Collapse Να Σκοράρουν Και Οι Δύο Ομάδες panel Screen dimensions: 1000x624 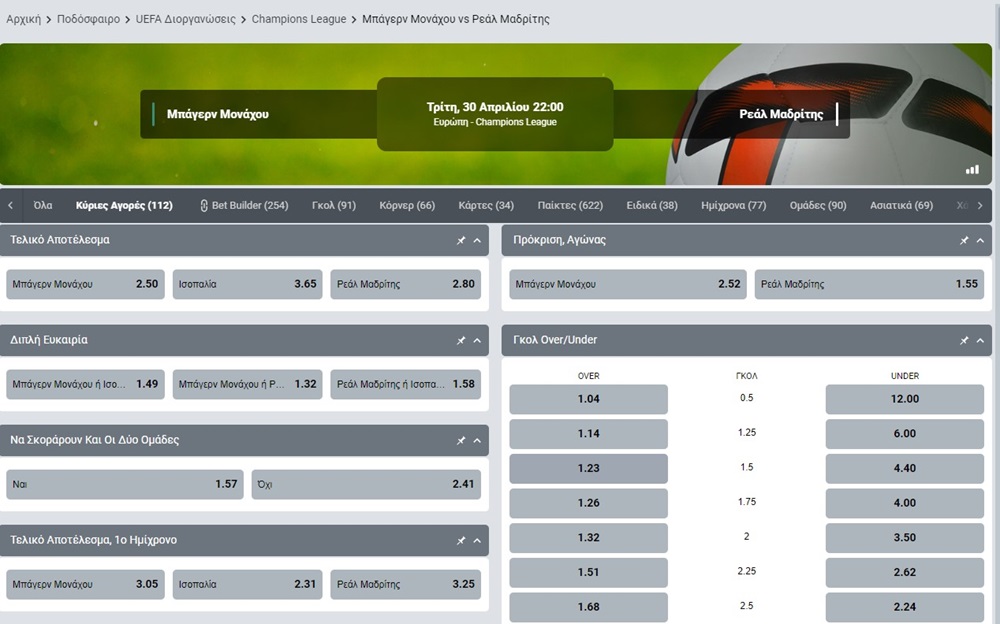coord(477,441)
